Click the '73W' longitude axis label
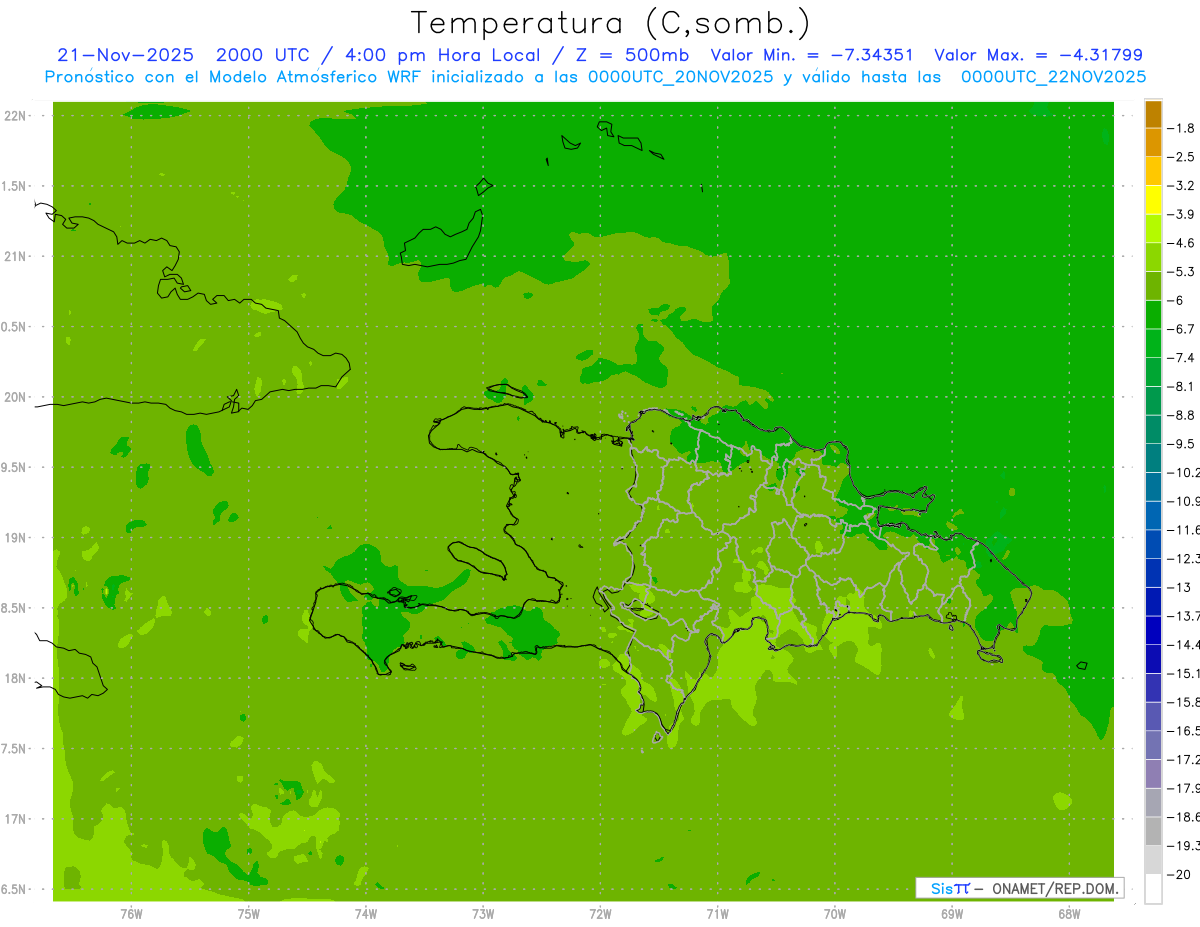 point(483,914)
